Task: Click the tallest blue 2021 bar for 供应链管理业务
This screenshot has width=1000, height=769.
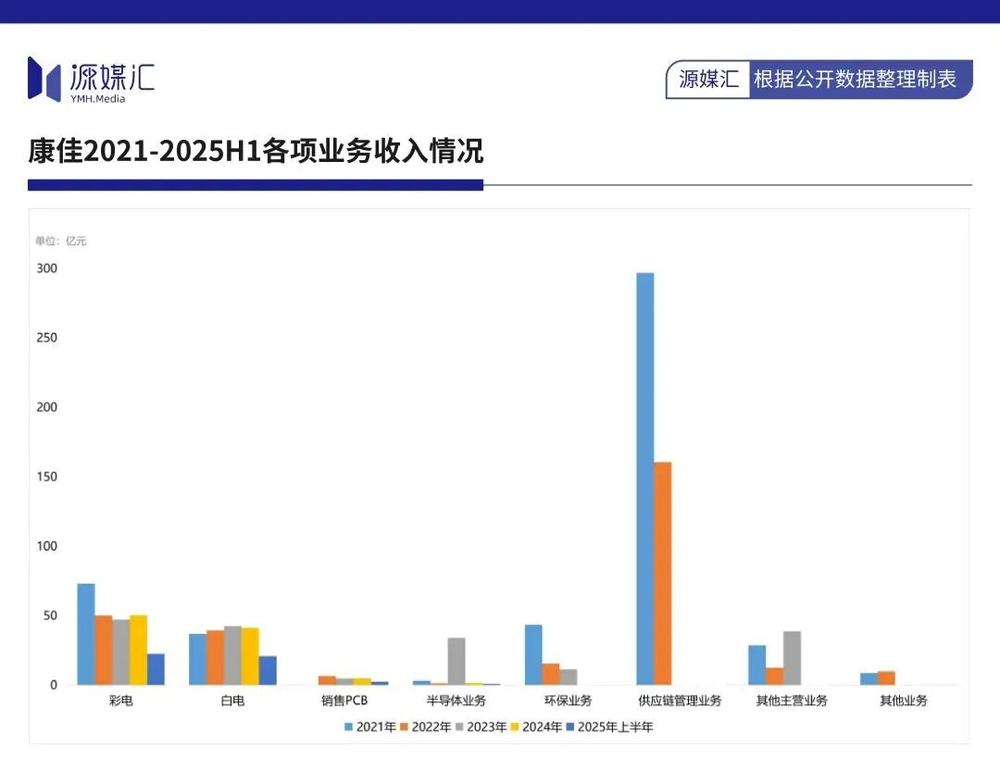Action: click(x=645, y=479)
